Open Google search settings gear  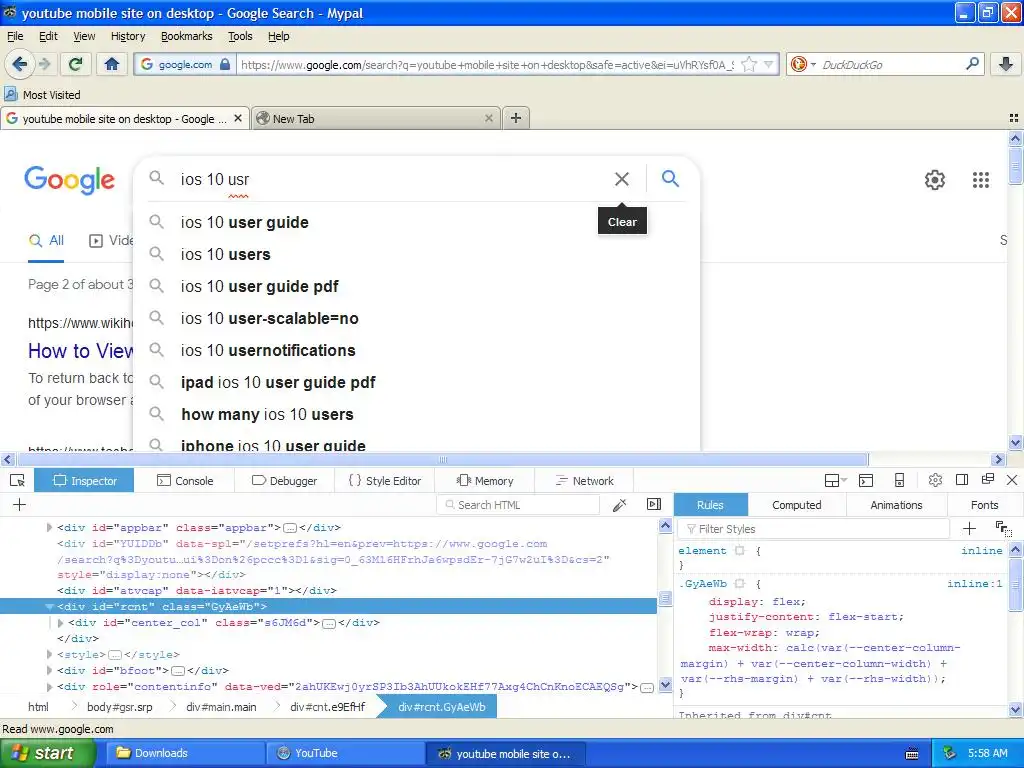click(935, 180)
